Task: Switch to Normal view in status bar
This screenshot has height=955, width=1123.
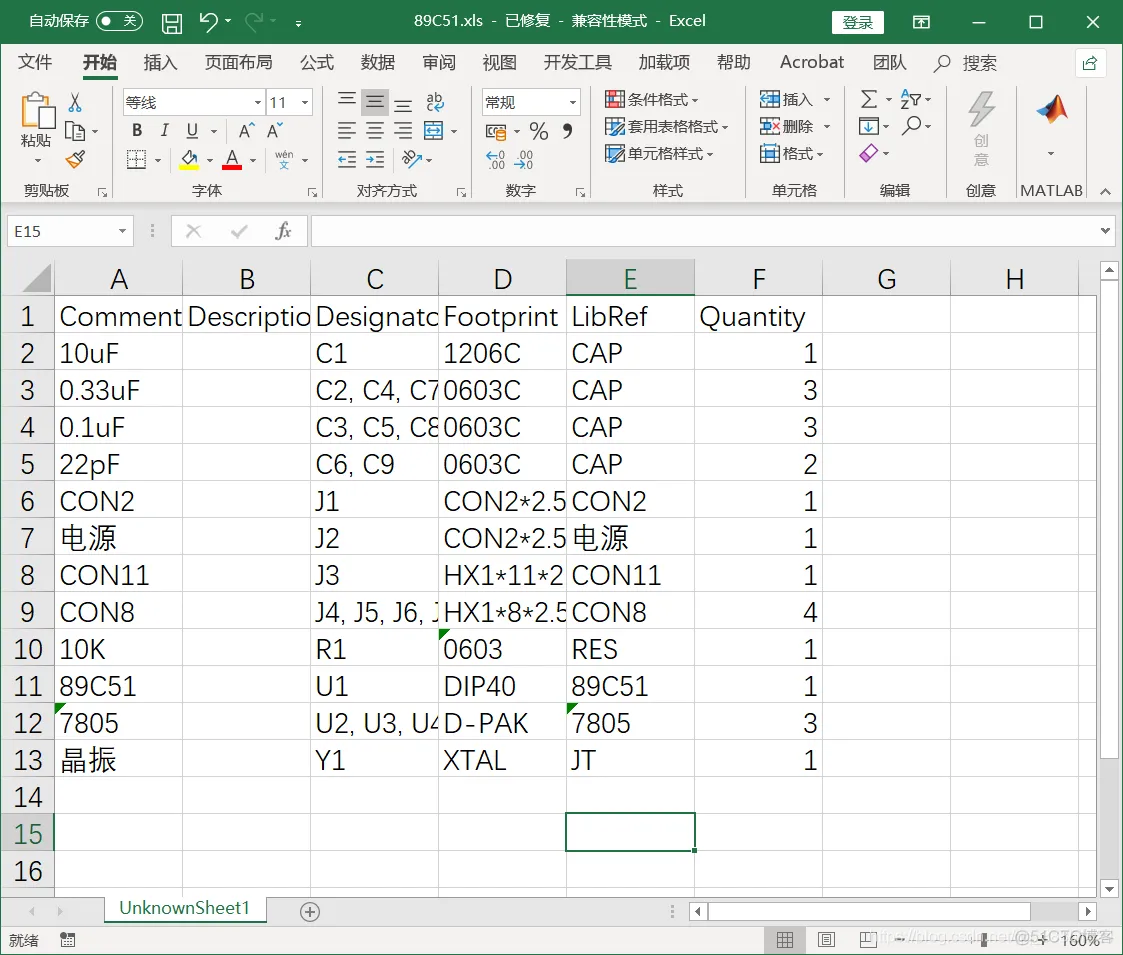Action: (x=785, y=939)
